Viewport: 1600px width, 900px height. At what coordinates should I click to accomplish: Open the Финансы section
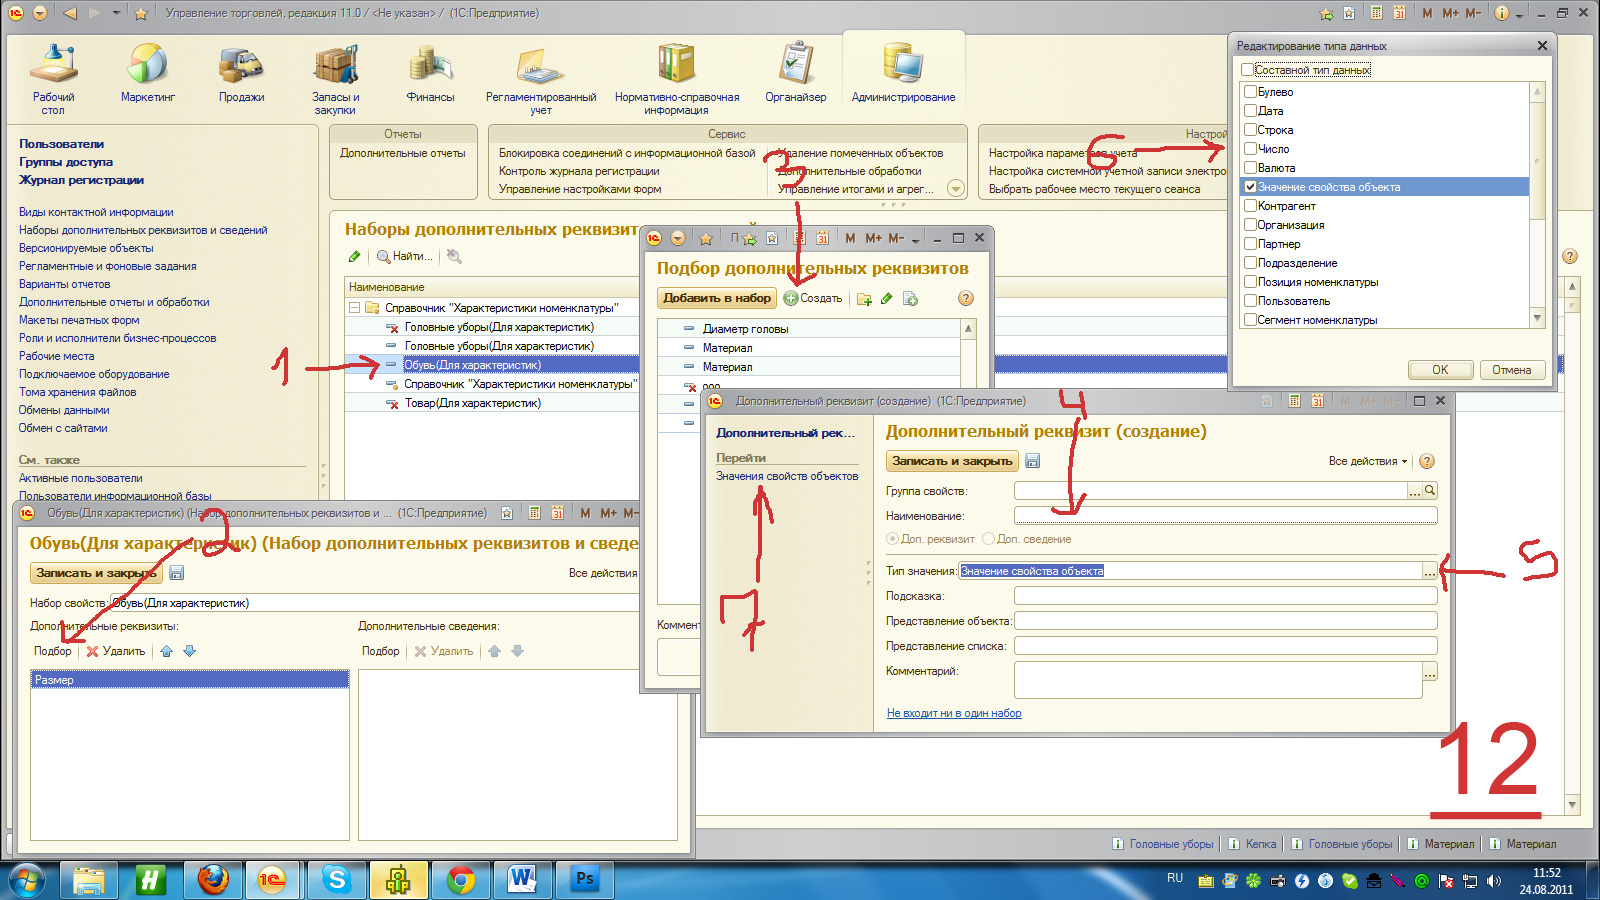(x=430, y=73)
